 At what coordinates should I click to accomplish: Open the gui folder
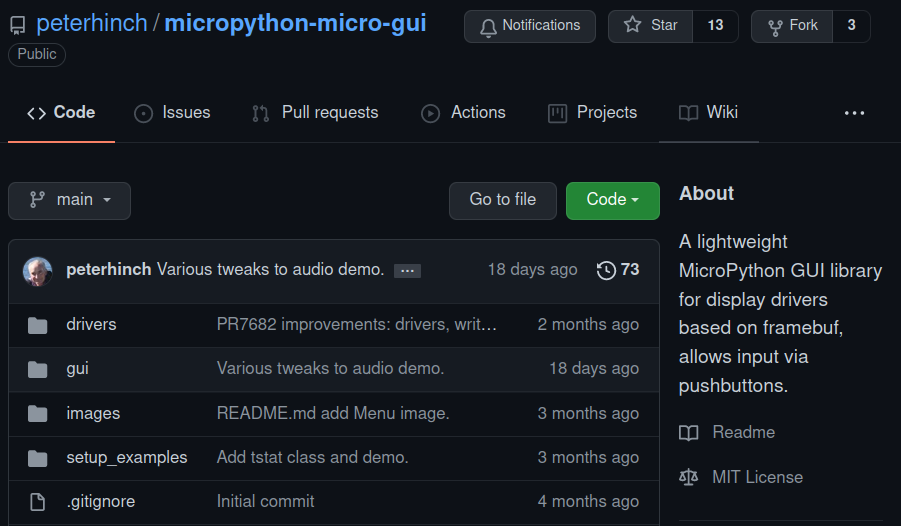[x=78, y=368]
